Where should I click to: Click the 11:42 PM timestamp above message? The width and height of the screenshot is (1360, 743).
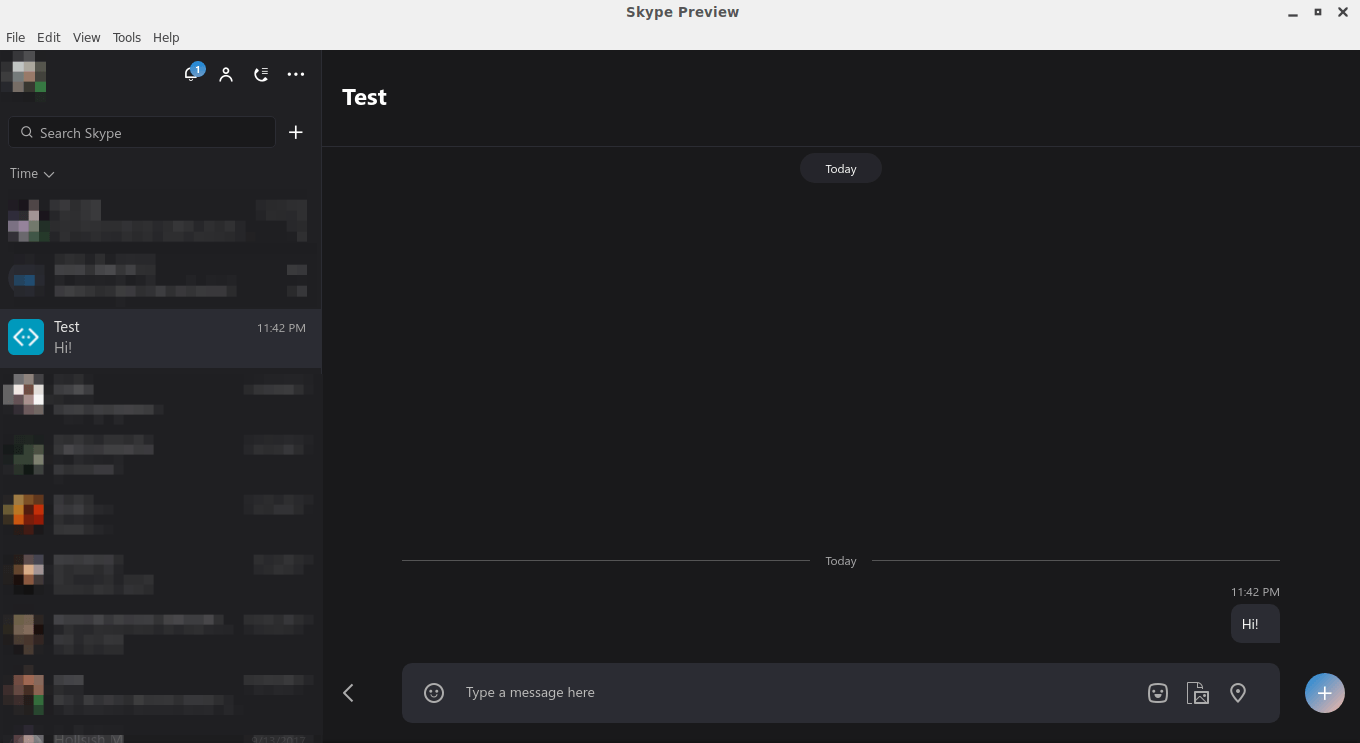pos(1255,592)
